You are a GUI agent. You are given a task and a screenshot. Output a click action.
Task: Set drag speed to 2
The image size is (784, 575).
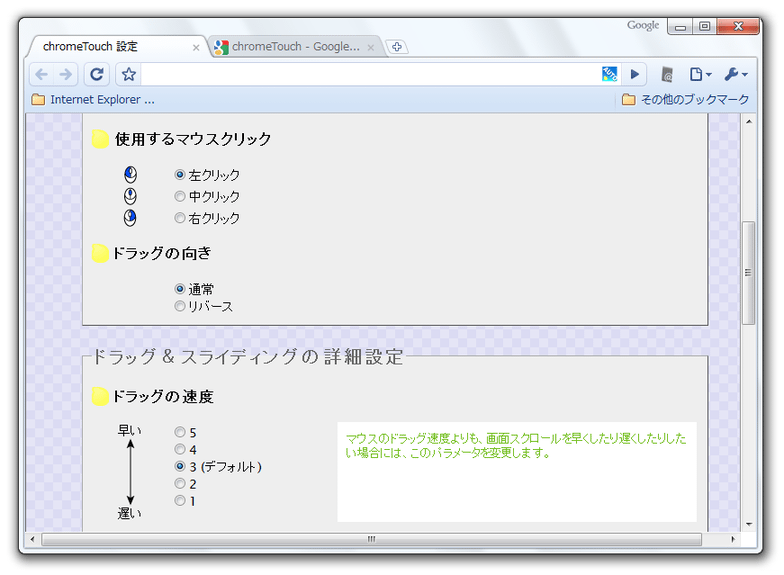click(x=180, y=483)
